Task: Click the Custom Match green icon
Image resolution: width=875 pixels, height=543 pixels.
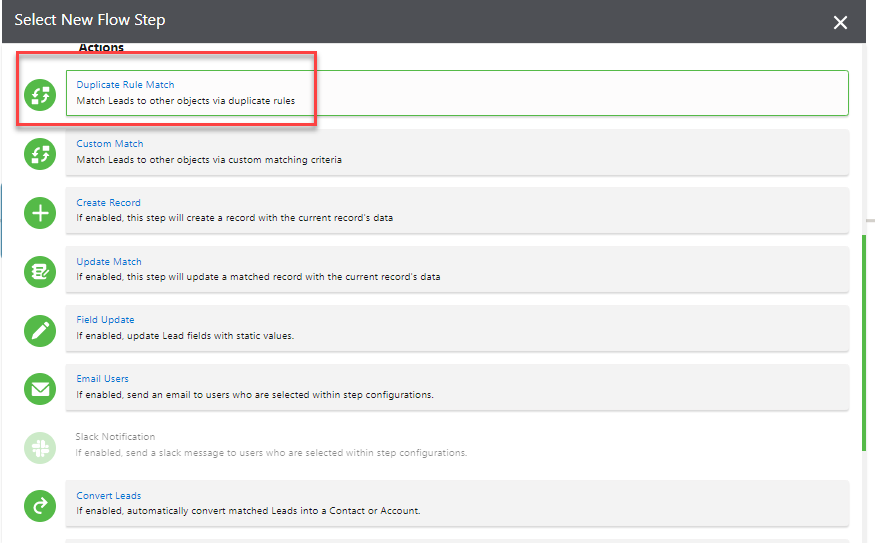Action: pos(40,154)
